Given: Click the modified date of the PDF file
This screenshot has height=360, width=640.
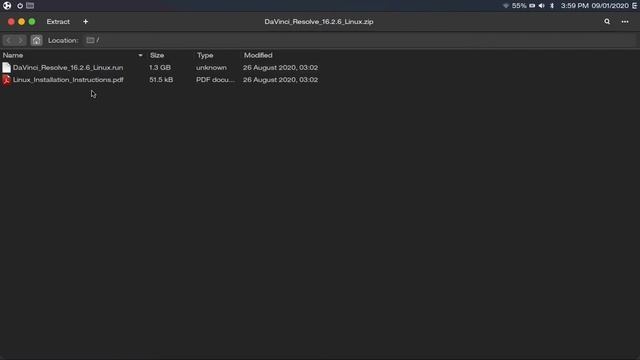Looking at the screenshot, I should (280, 80).
